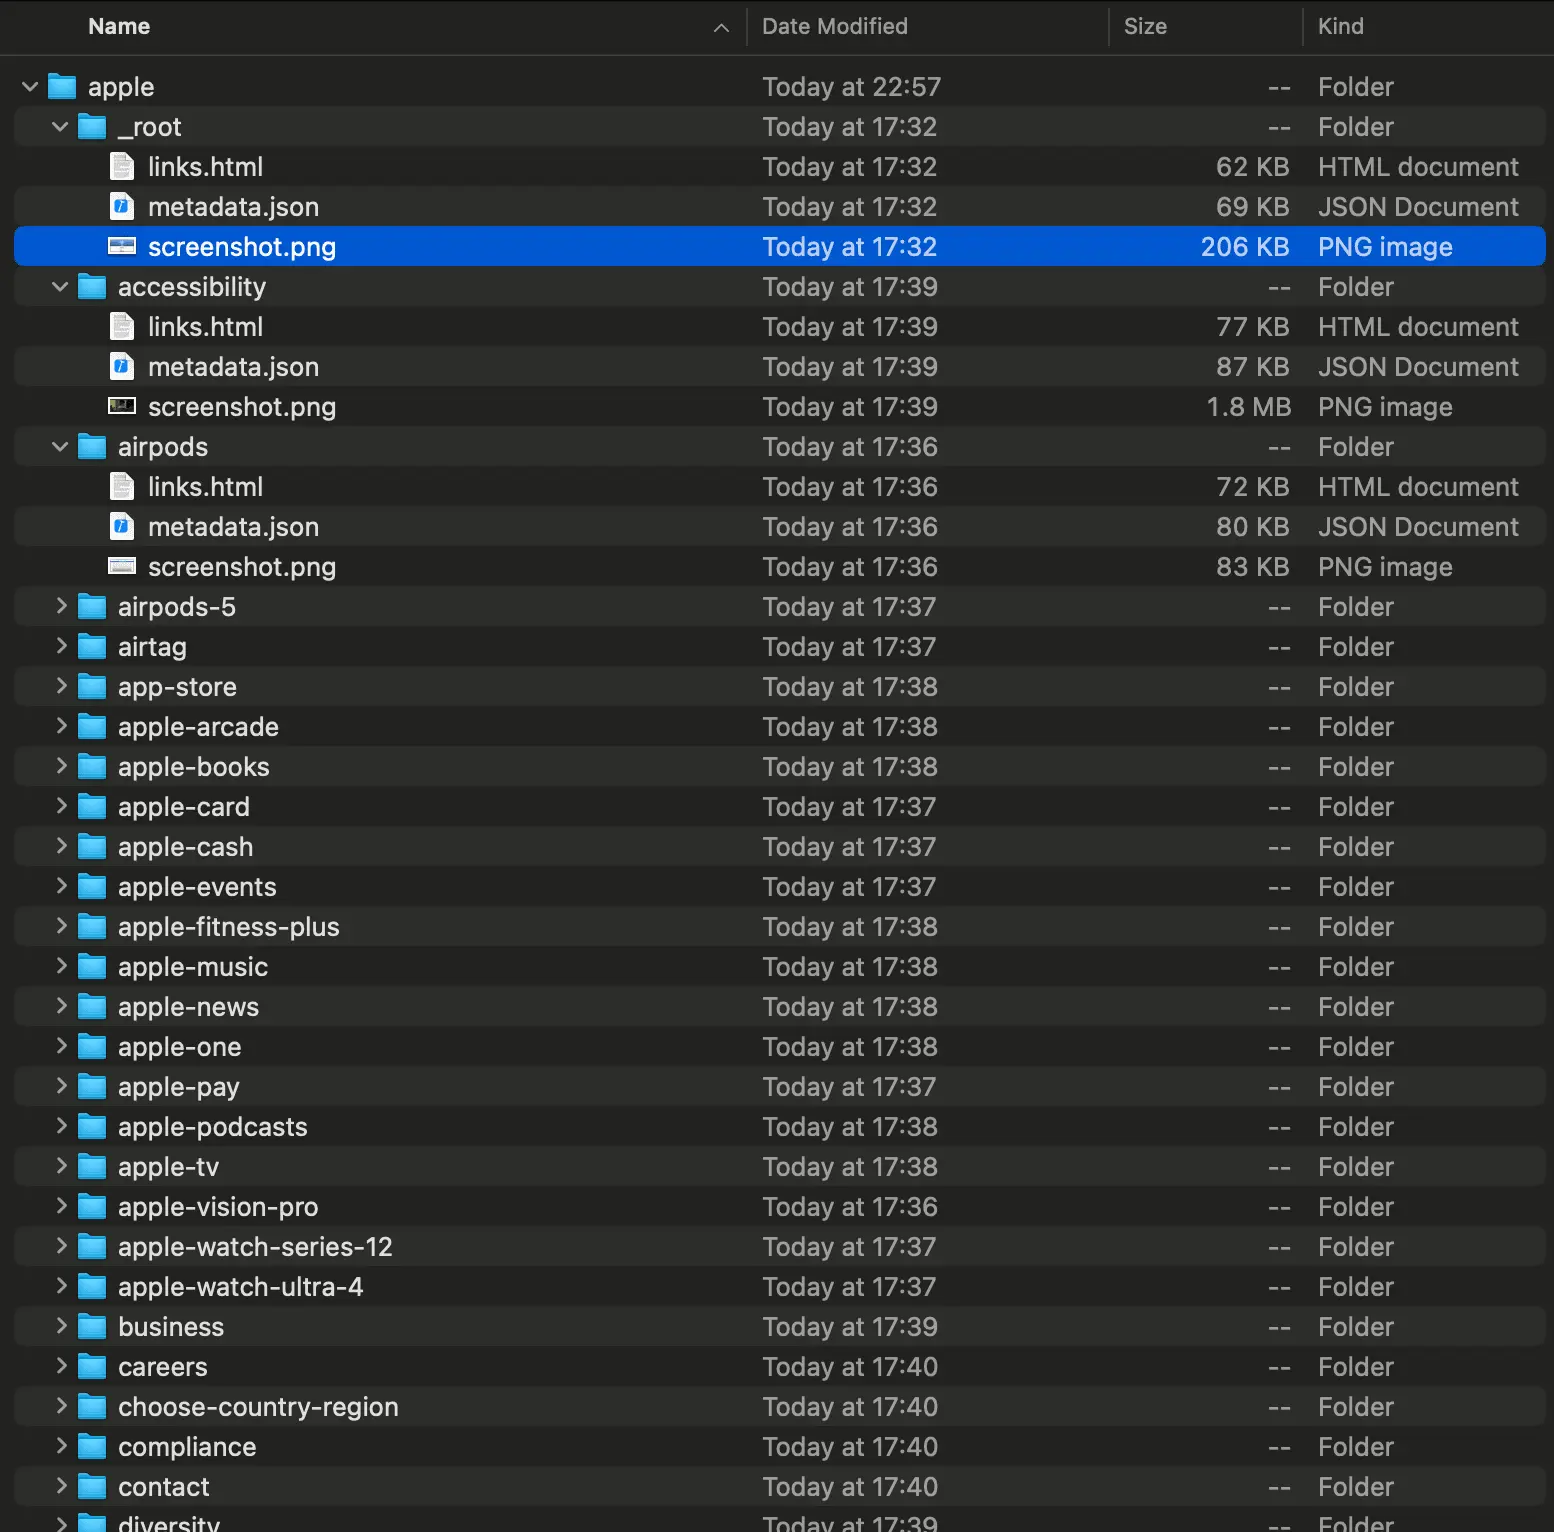The width and height of the screenshot is (1554, 1532).
Task: Click the business folder icon
Action: 92,1327
